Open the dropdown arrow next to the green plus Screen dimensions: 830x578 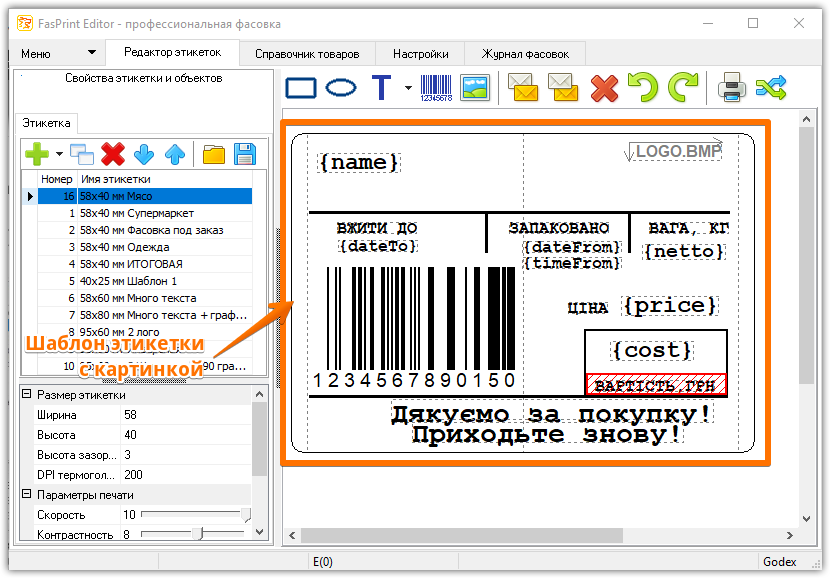point(59,154)
